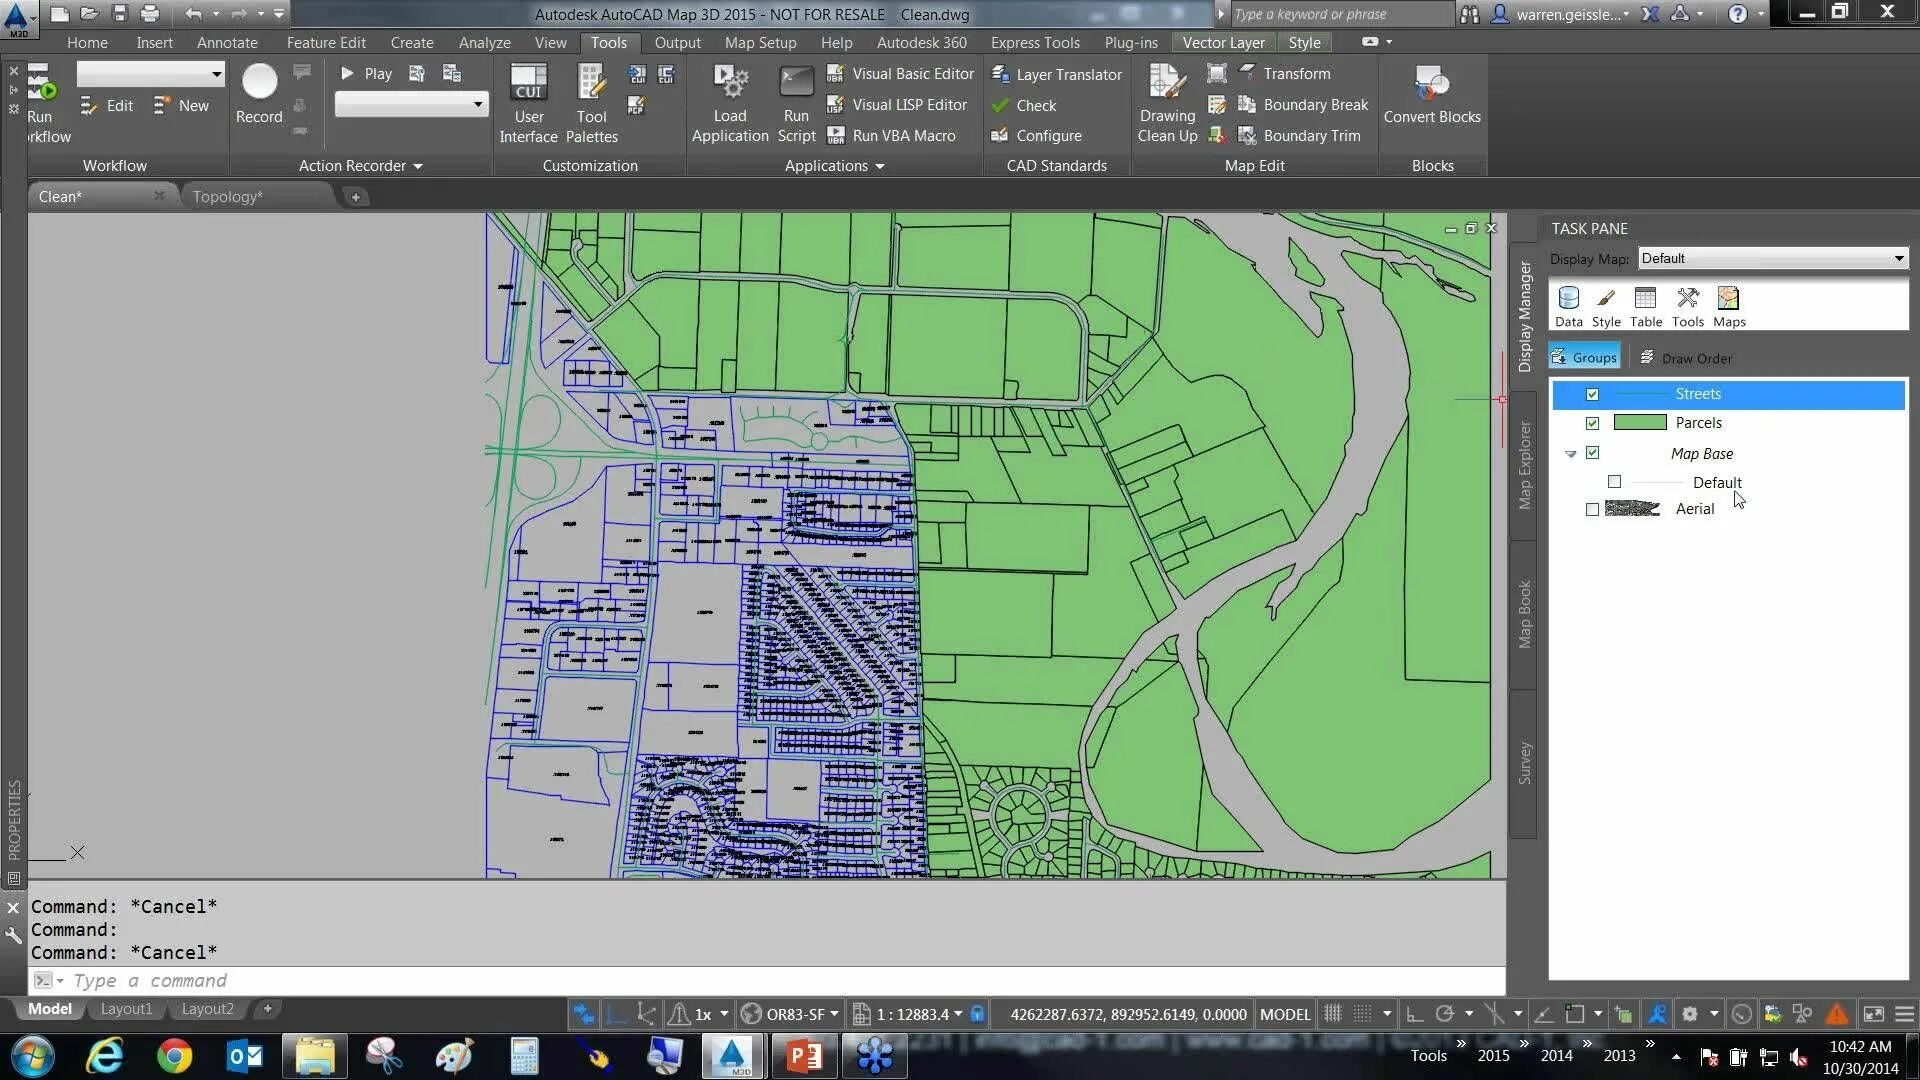
Task: Click the green Parcels color swatch
Action: pyautogui.click(x=1639, y=423)
